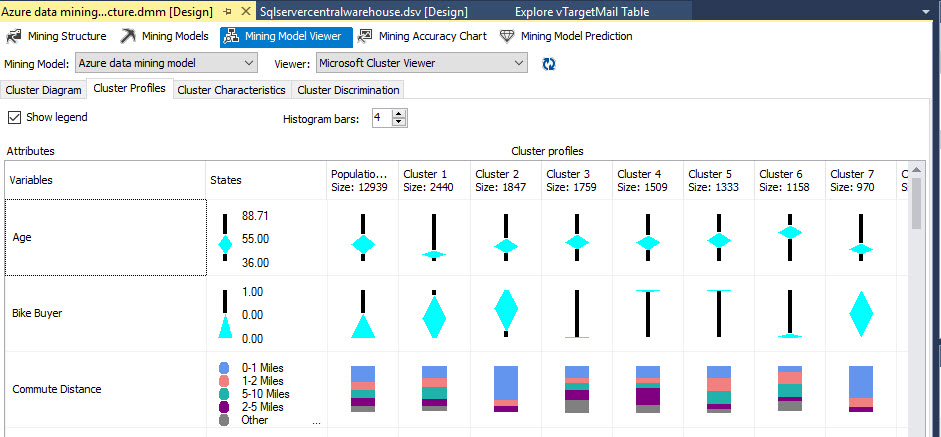Image resolution: width=941 pixels, height=437 pixels.
Task: Click the Mining Model Prediction diamond icon
Action: click(x=507, y=37)
